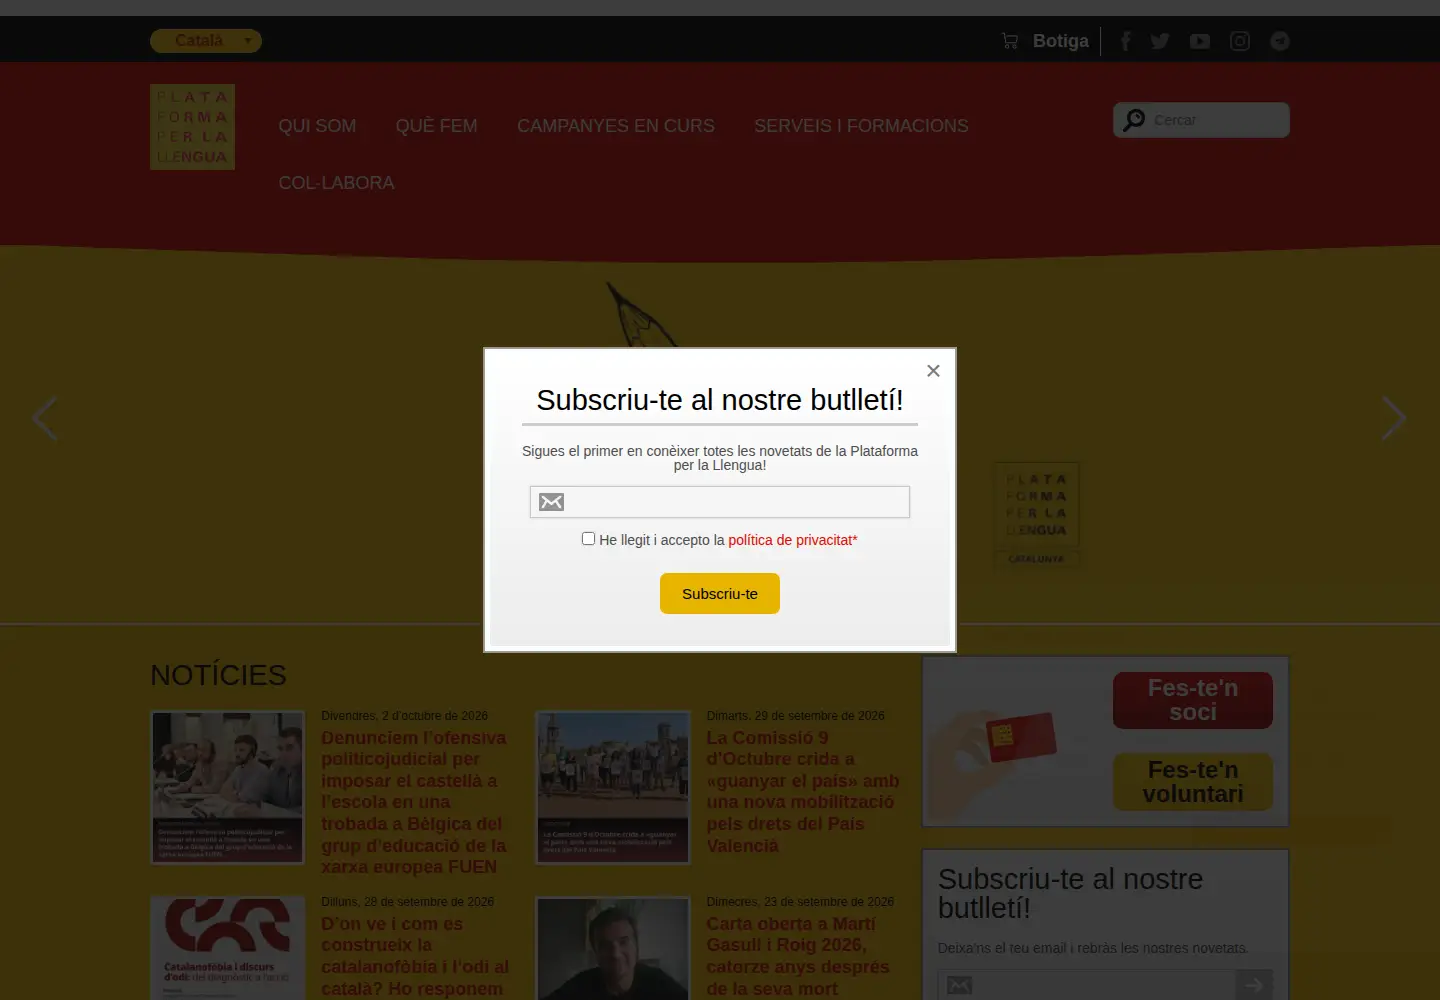Click the NOTÍCIES section heading

coord(218,675)
